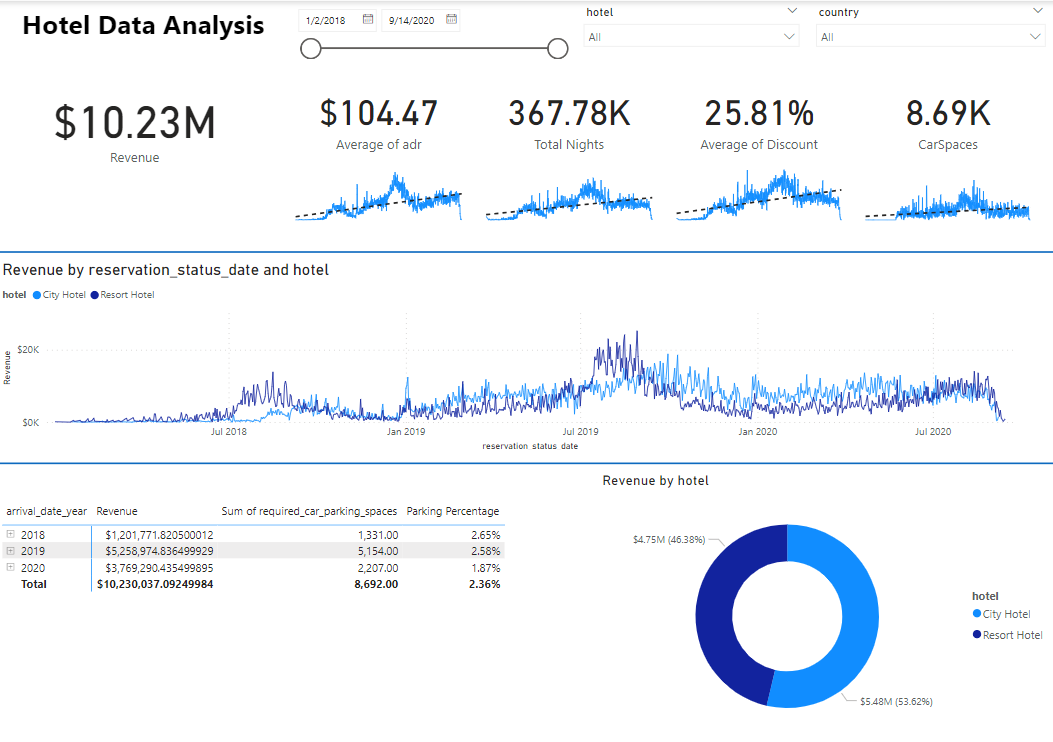Image resolution: width=1053 pixels, height=742 pixels.
Task: Collapse the hotel slicer header chevron
Action: tap(792, 11)
